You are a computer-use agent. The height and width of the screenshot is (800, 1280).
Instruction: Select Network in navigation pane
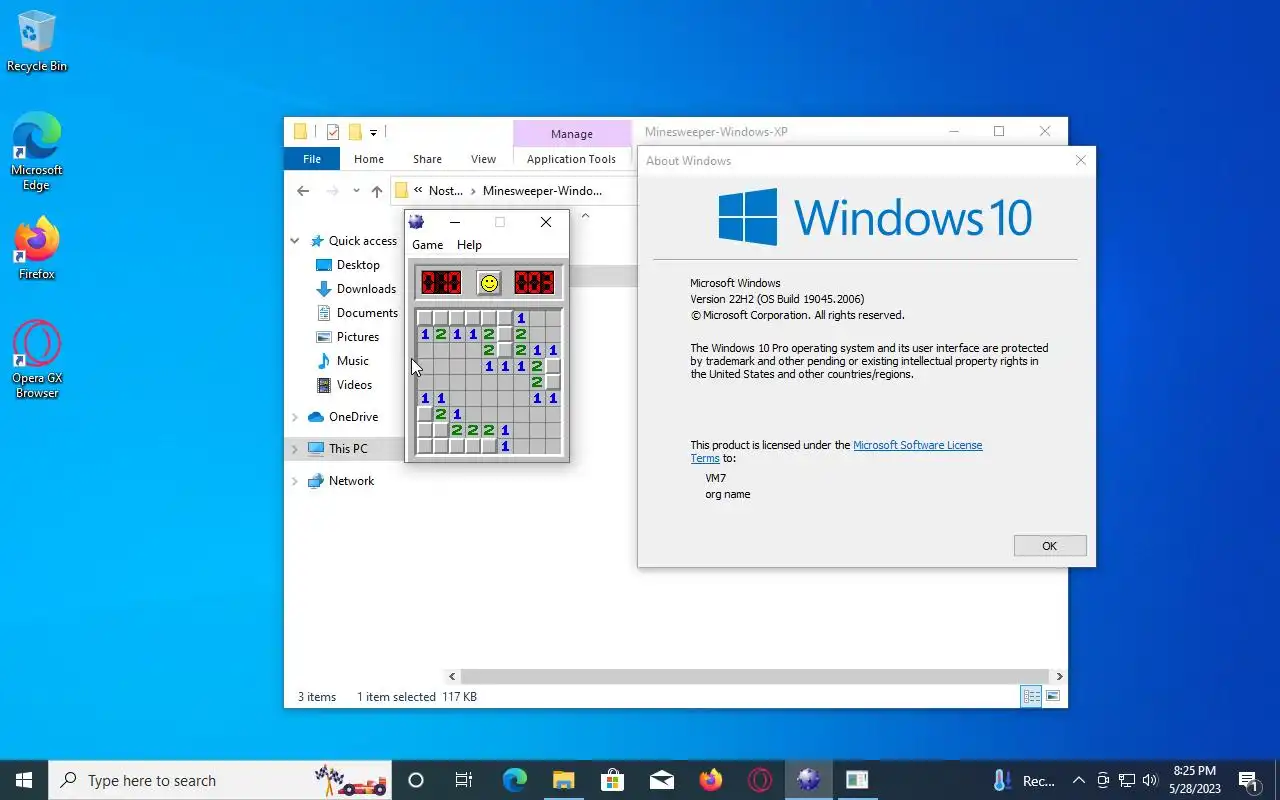point(351,481)
